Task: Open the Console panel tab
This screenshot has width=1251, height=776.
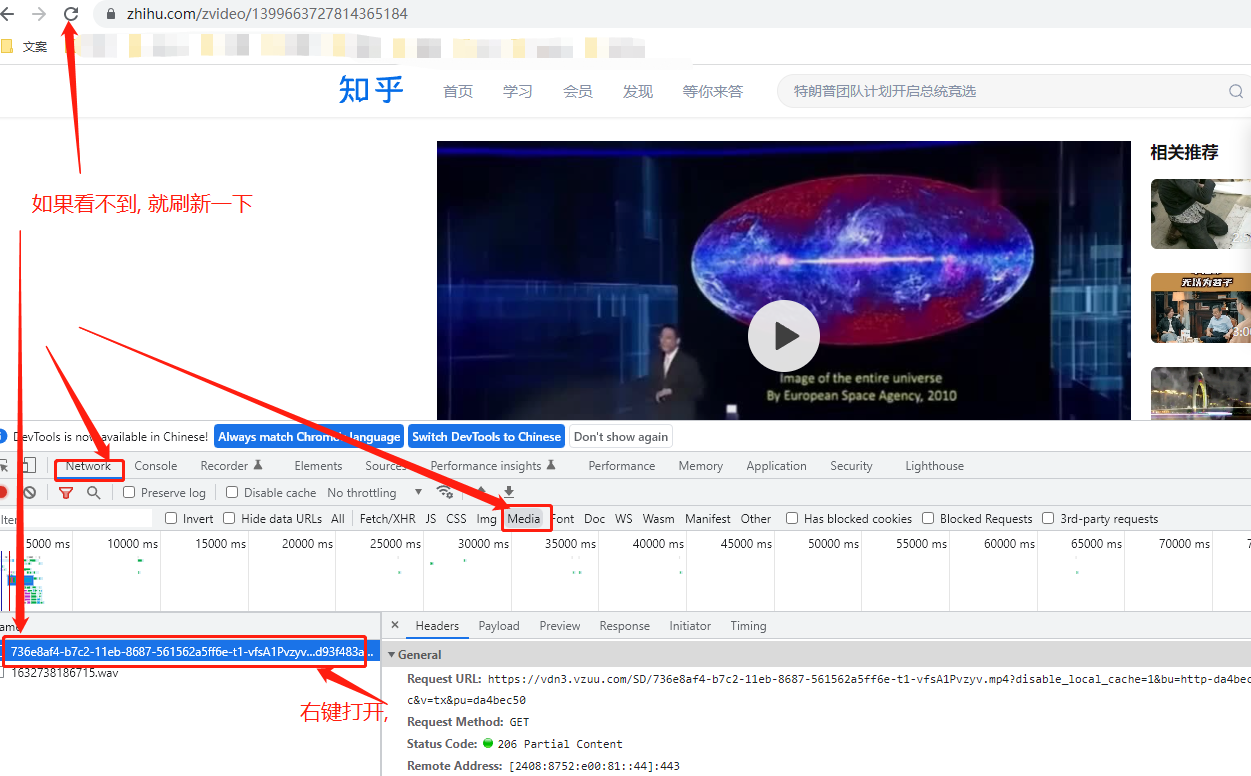Action: pos(156,466)
